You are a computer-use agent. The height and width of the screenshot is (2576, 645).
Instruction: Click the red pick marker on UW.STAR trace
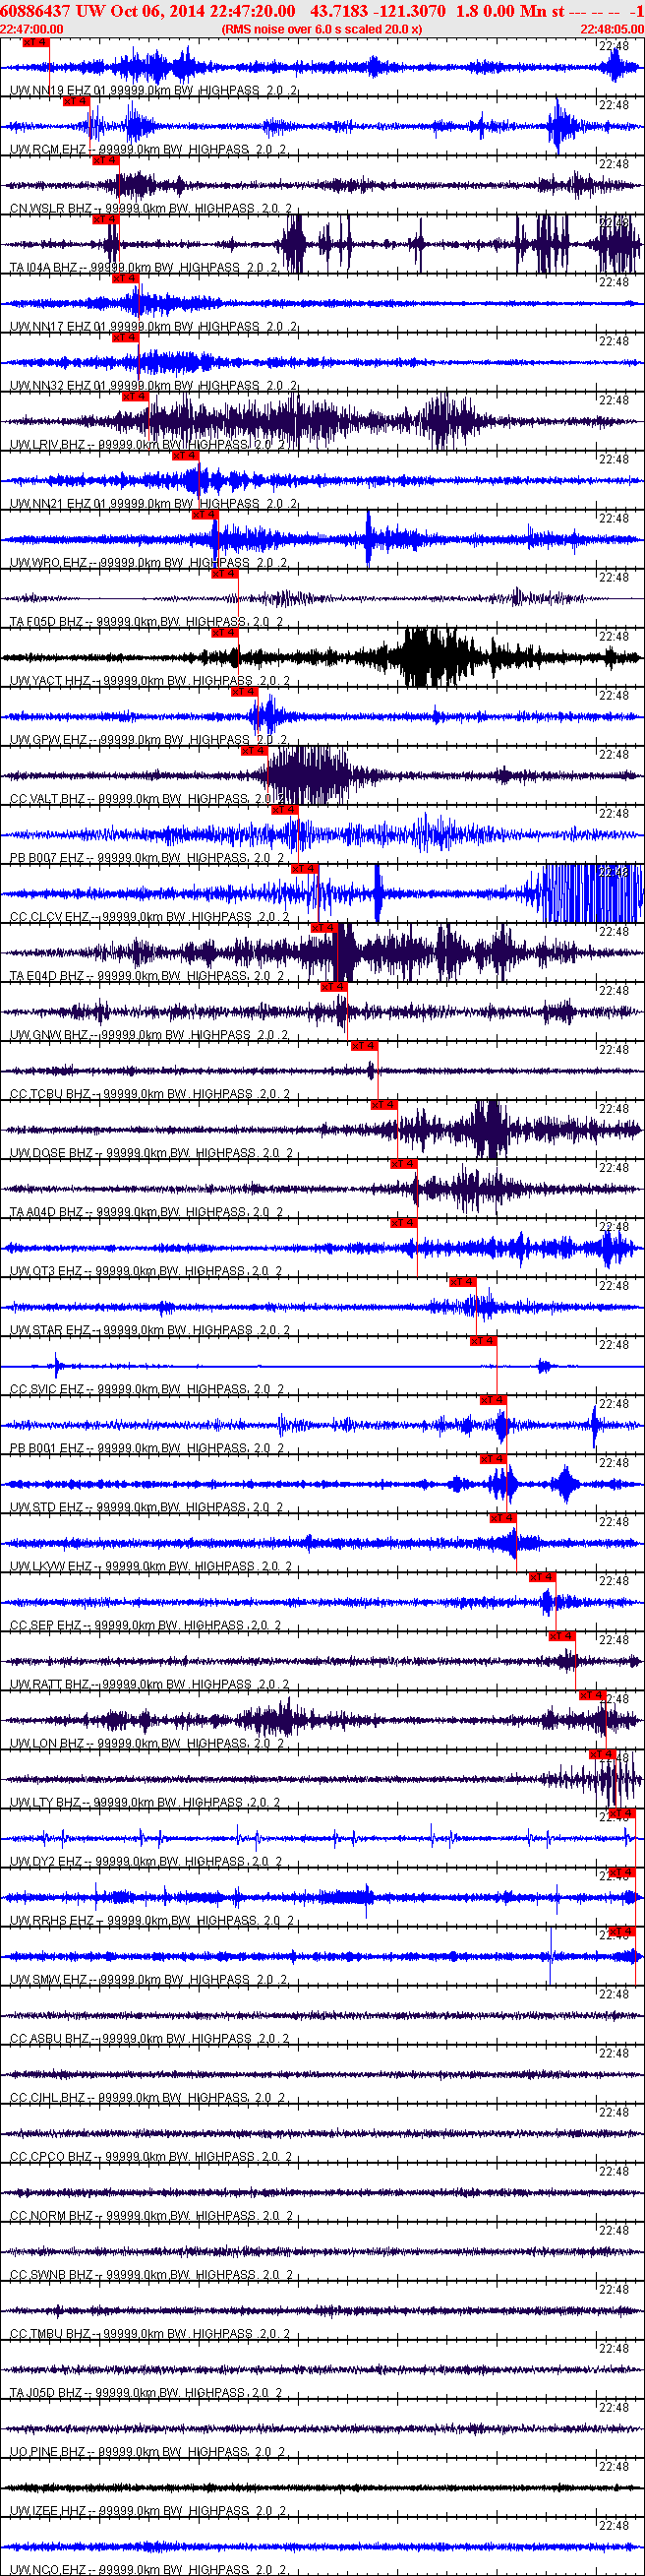pos(462,1281)
